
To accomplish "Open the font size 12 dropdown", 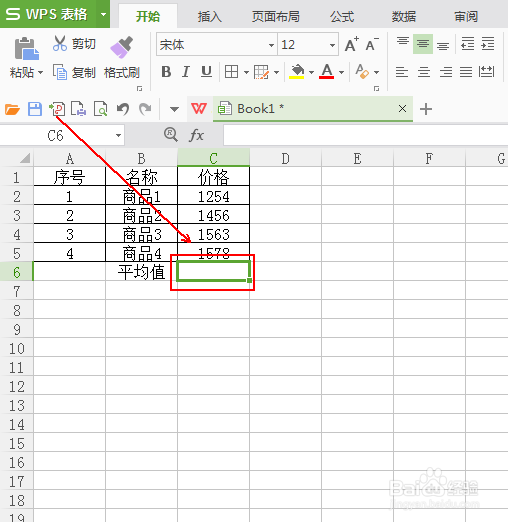I will pos(332,45).
